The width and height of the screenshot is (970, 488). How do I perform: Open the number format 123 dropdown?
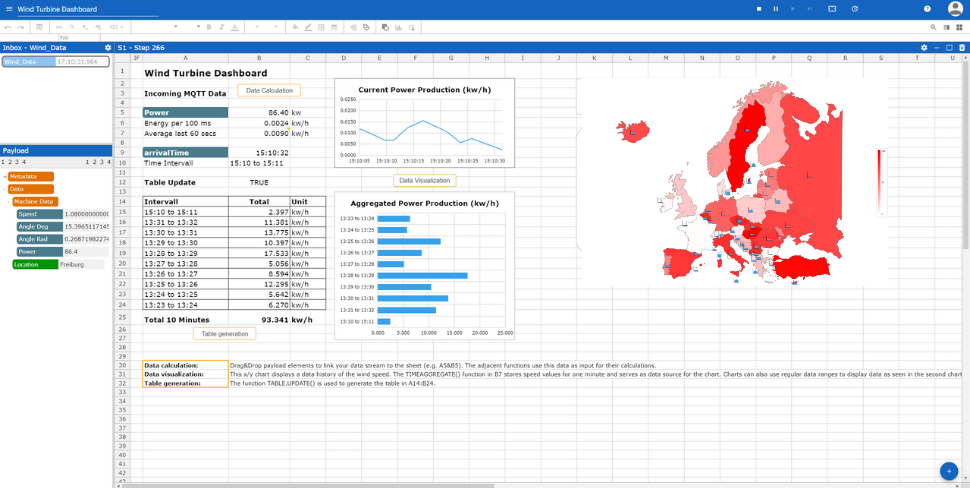click(115, 27)
